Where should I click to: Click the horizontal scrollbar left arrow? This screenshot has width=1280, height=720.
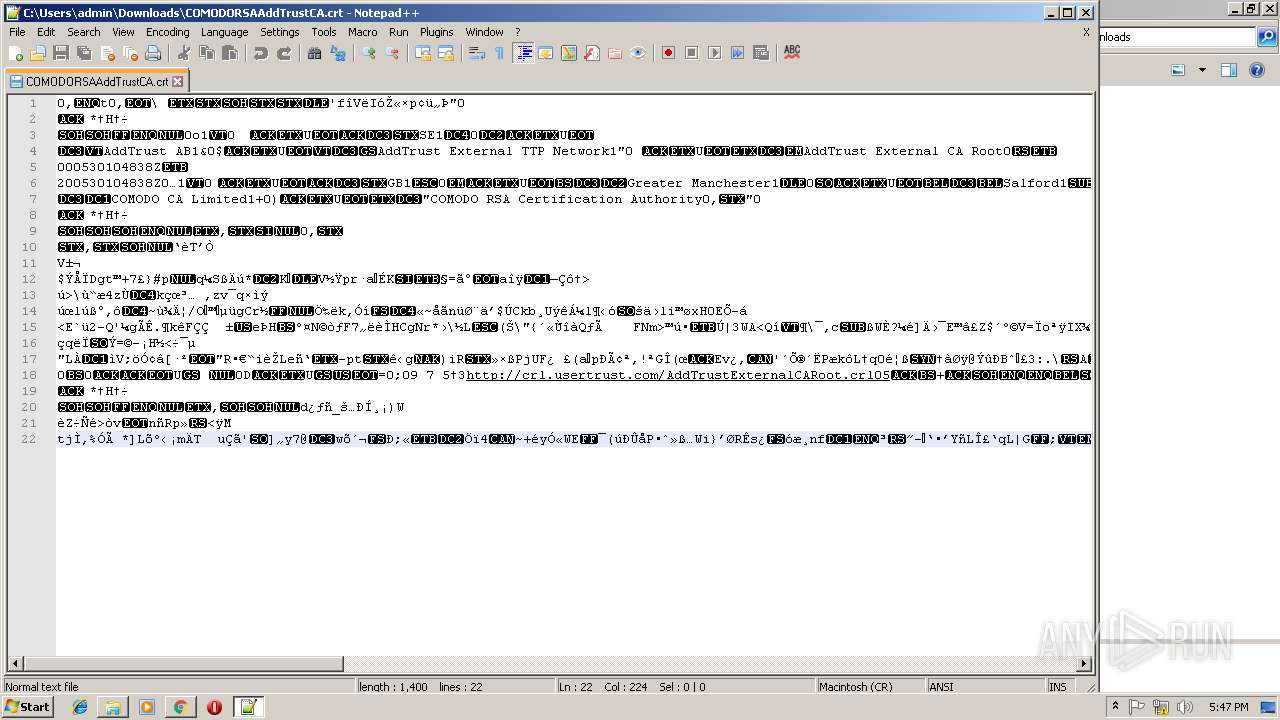tap(15, 663)
